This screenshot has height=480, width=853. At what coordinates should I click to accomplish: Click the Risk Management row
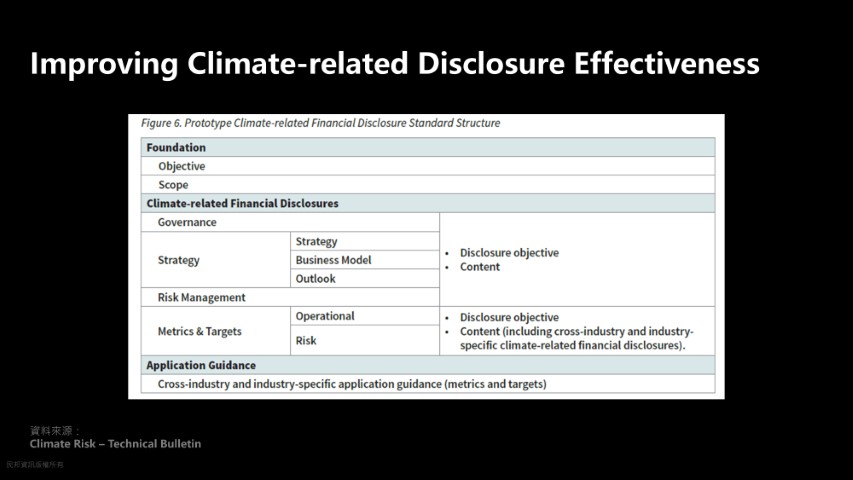201,297
